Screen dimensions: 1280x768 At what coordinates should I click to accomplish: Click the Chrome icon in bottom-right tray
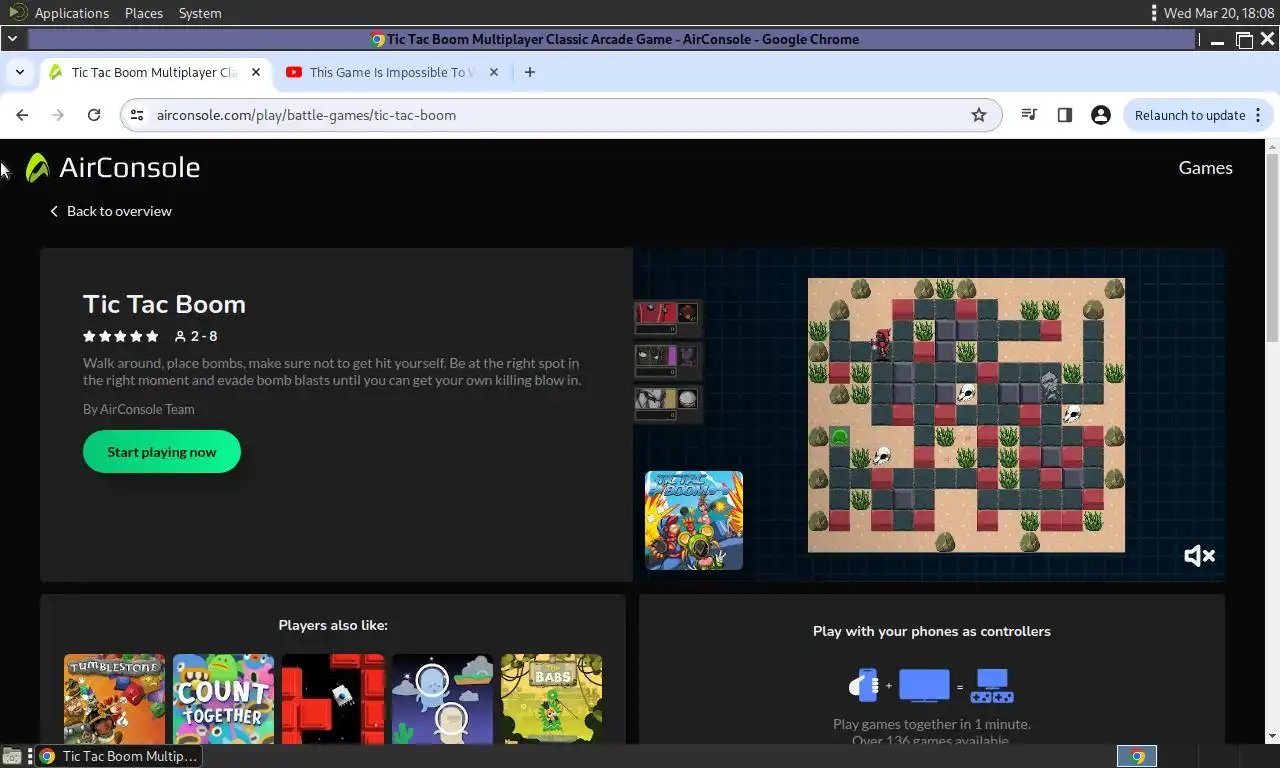click(1137, 756)
